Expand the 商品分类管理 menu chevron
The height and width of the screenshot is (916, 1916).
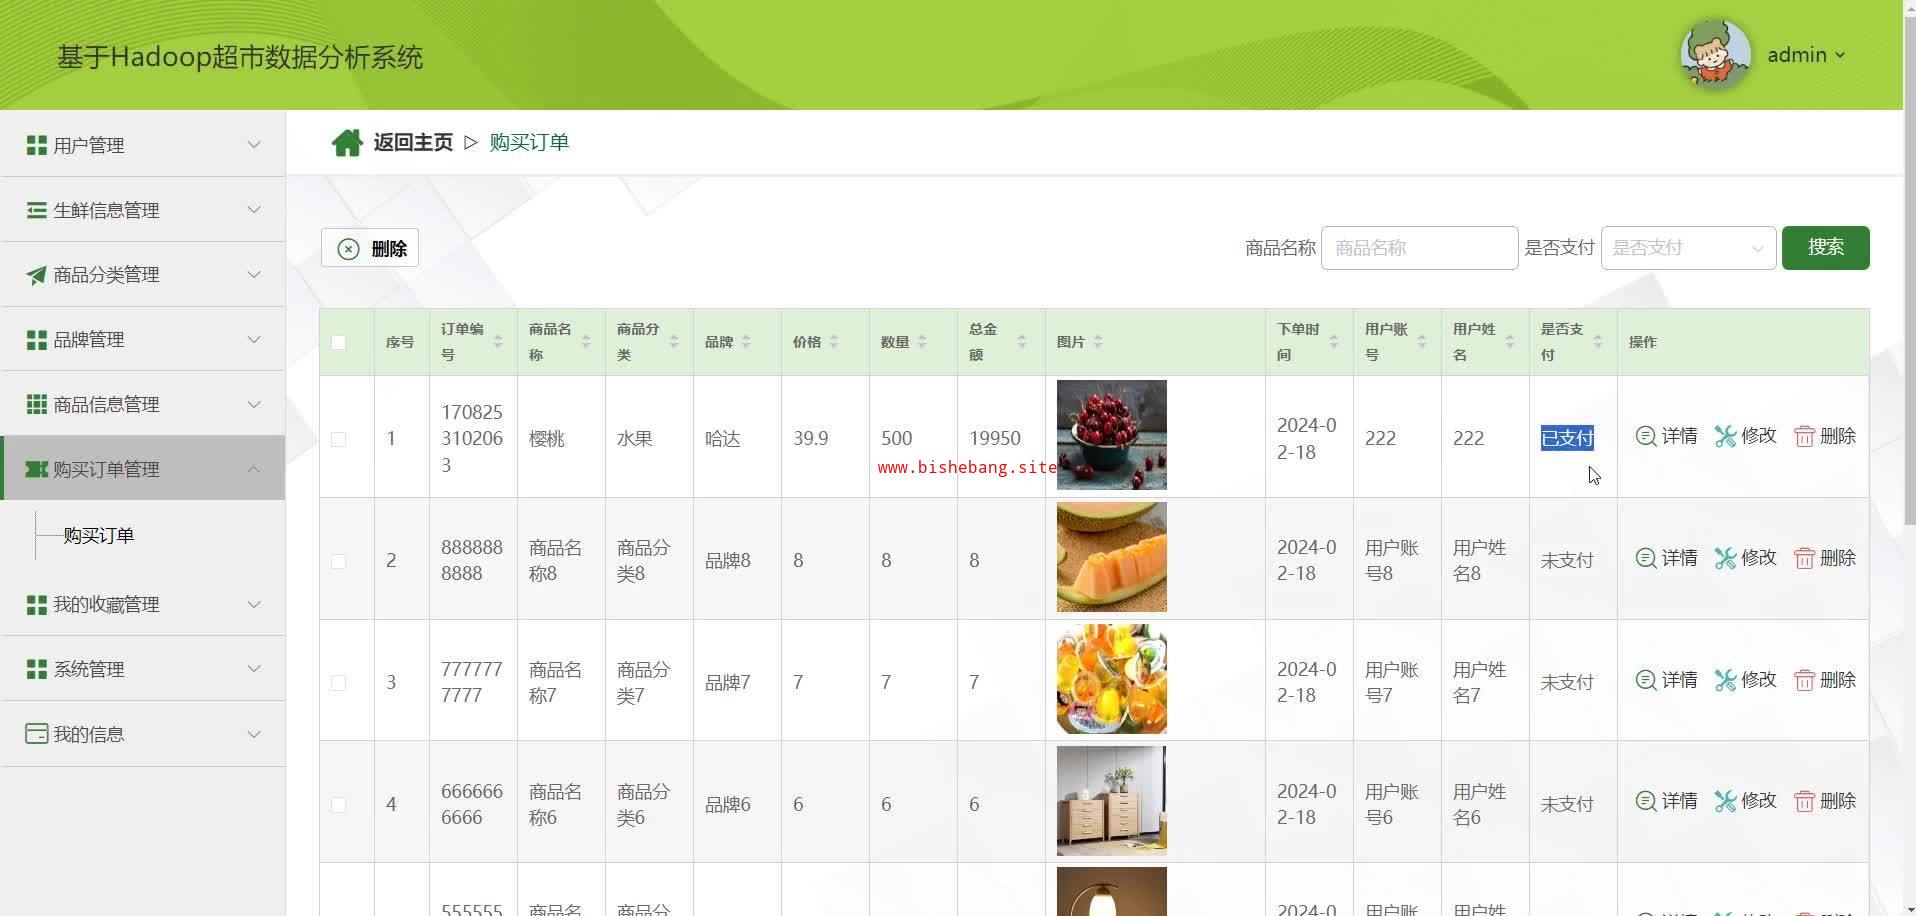pyautogui.click(x=254, y=275)
